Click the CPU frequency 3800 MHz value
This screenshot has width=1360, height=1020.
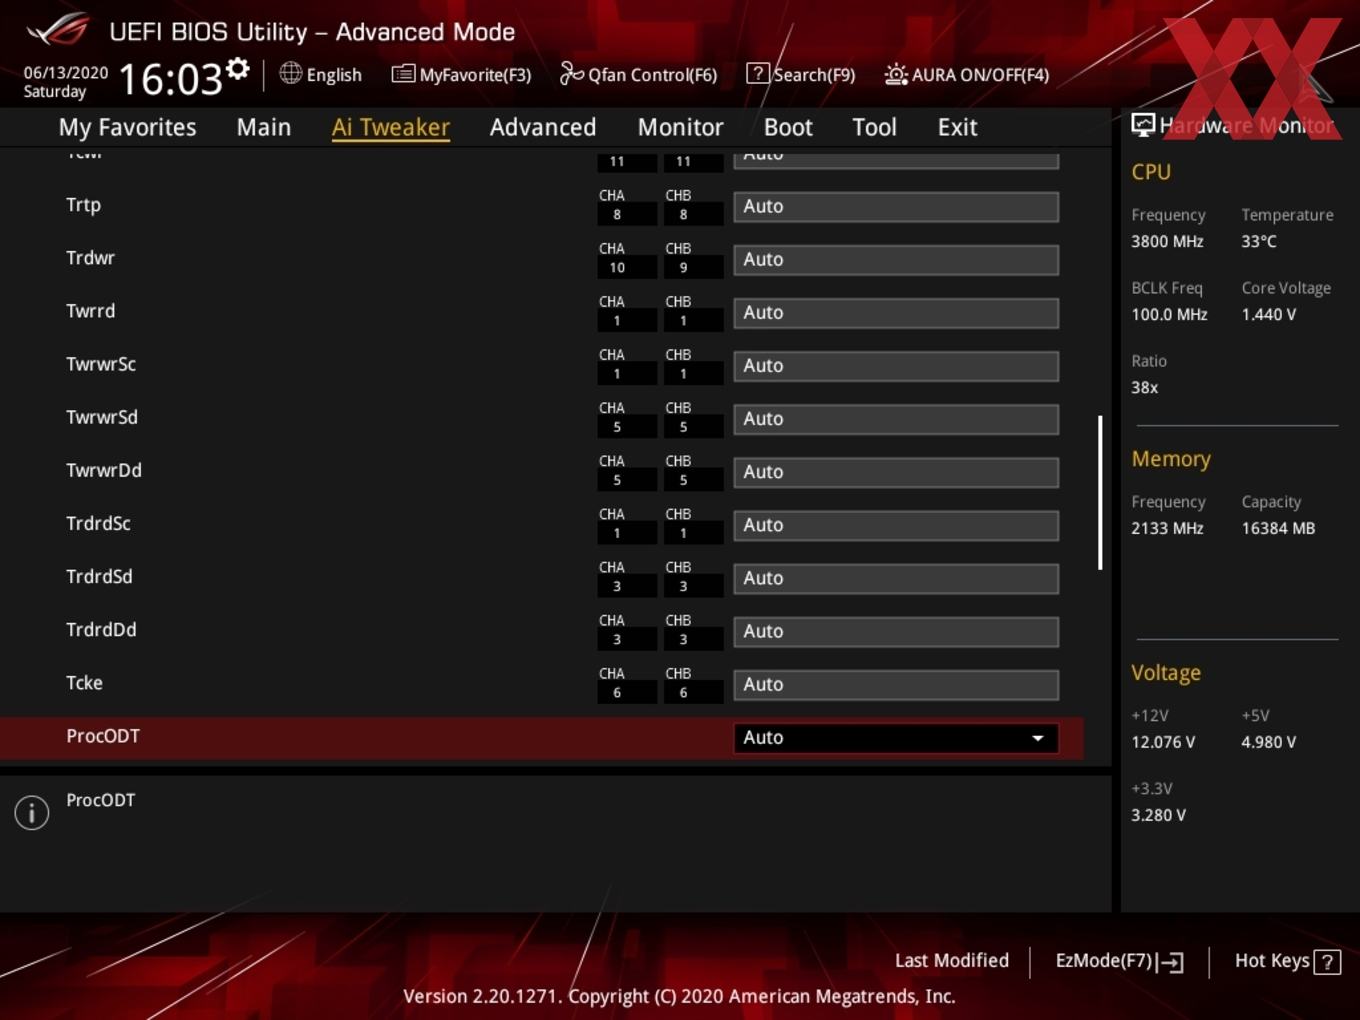pos(1167,241)
